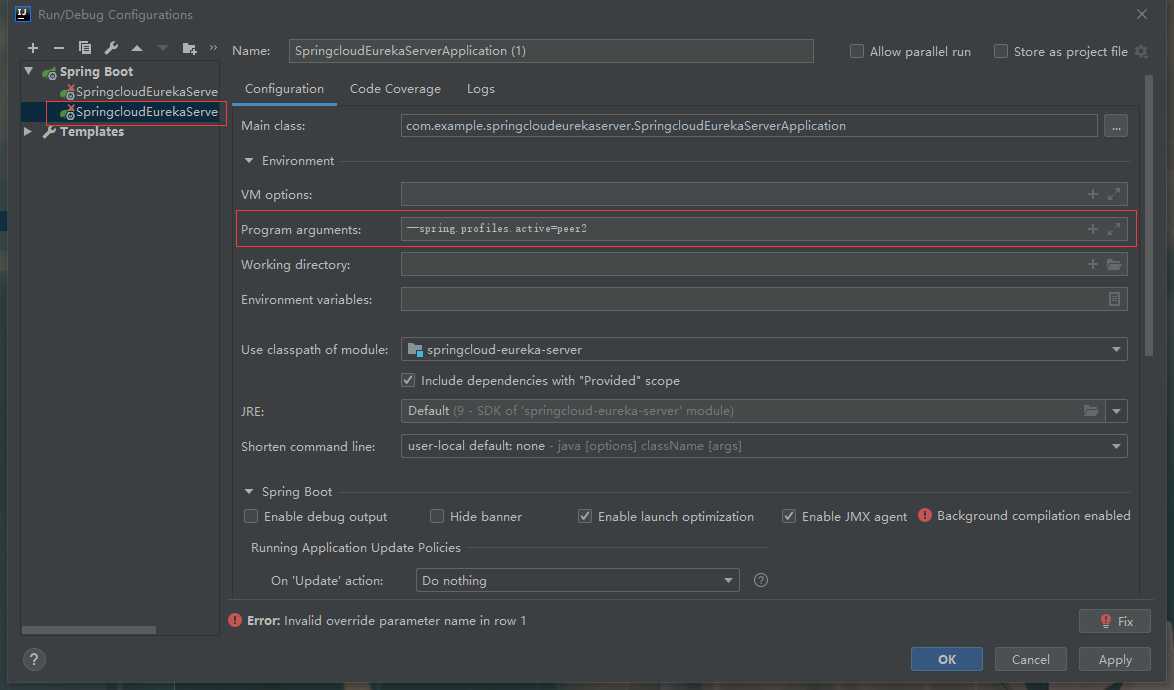Edit environment variables list icon
Viewport: 1174px width, 690px height.
point(1114,299)
